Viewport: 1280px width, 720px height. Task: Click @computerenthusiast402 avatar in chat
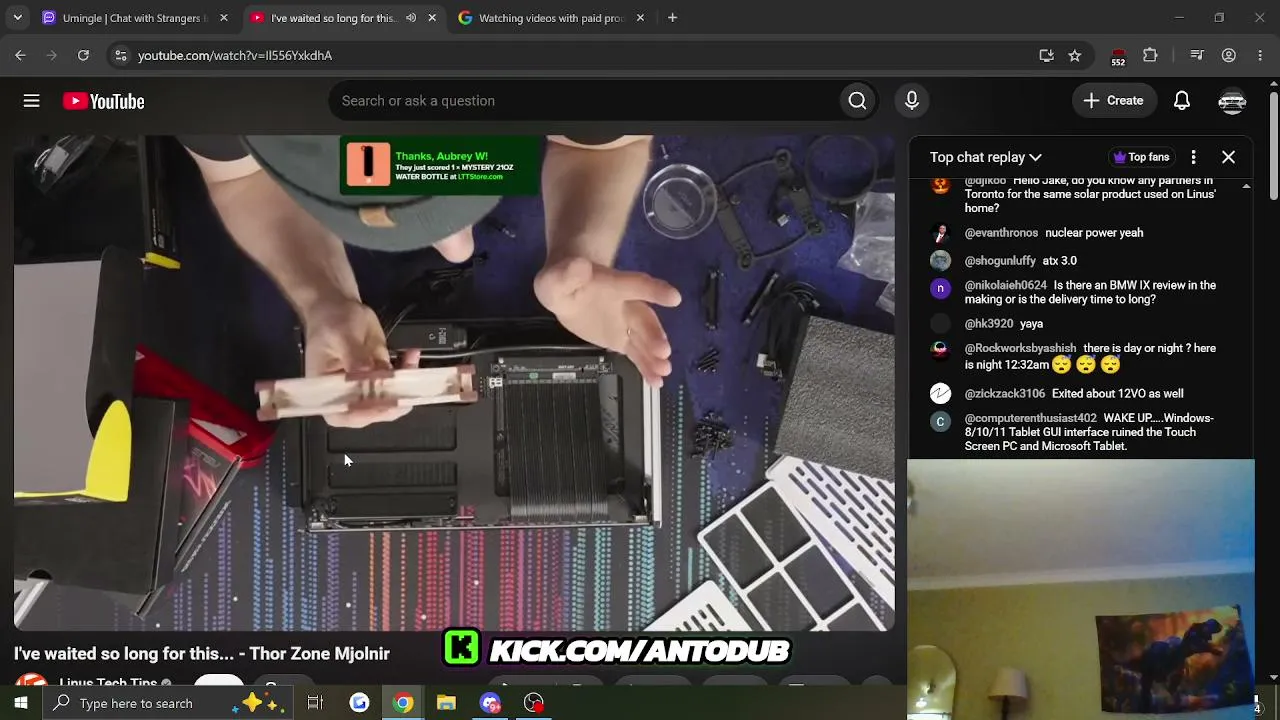point(940,422)
